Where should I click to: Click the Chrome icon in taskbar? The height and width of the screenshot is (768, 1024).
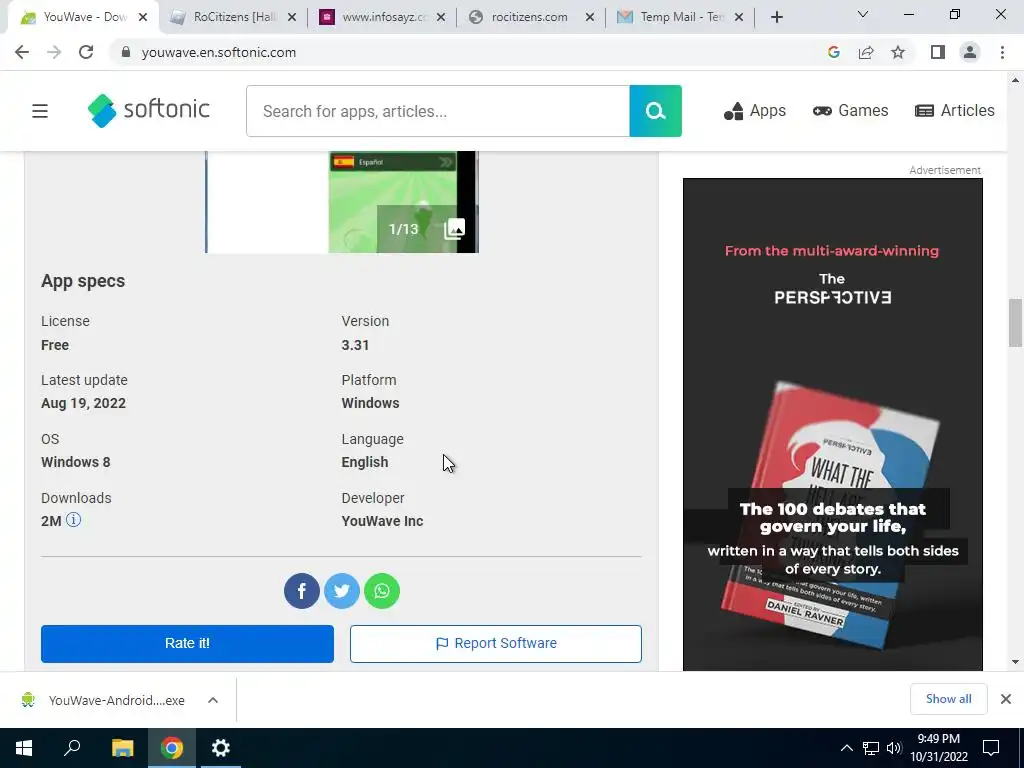[172, 748]
